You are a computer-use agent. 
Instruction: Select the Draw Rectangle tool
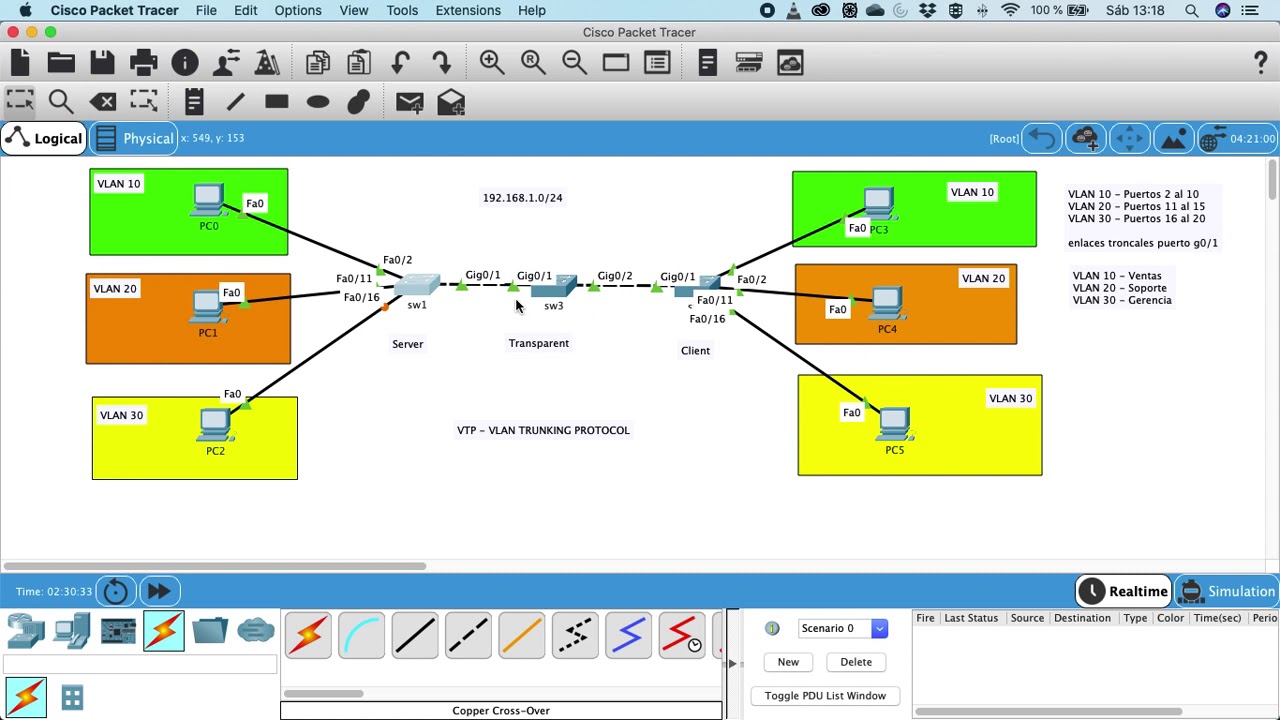(x=277, y=102)
